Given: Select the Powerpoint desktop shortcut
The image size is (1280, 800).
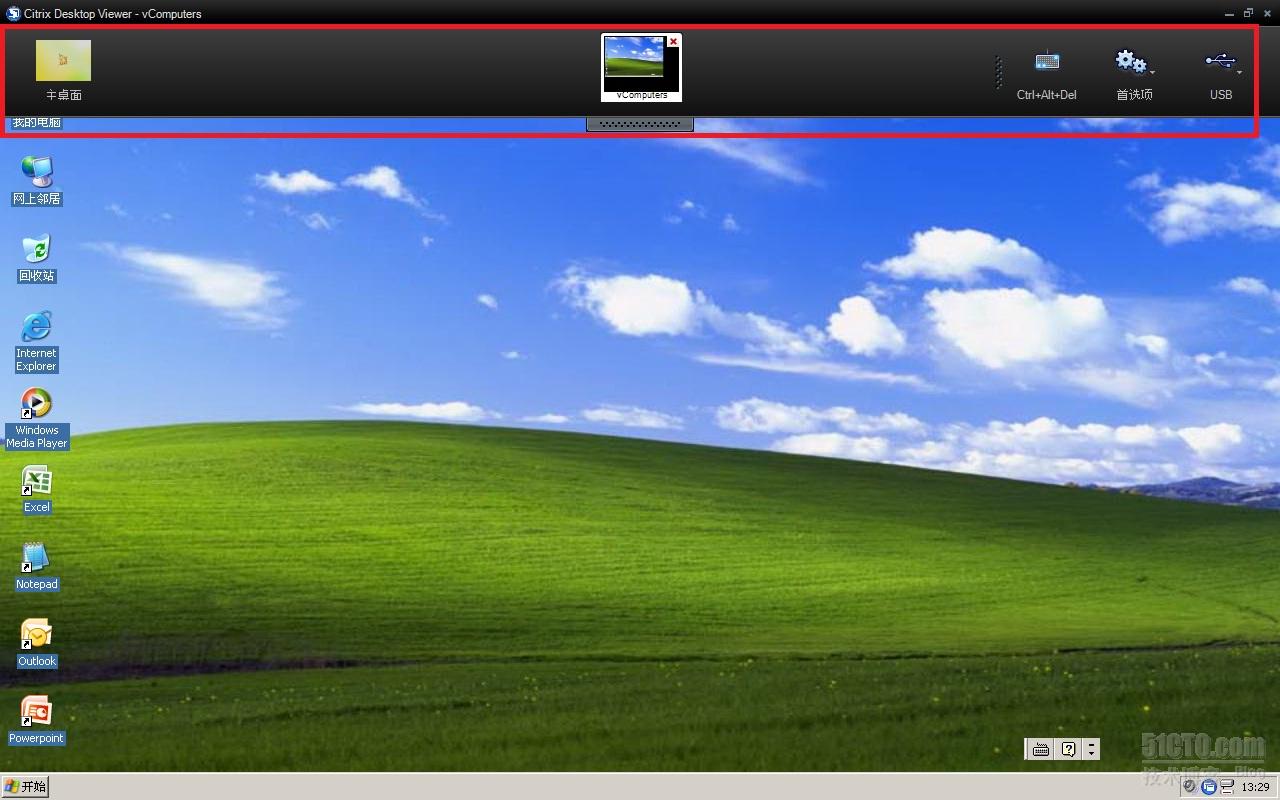Looking at the screenshot, I should coord(37,721).
